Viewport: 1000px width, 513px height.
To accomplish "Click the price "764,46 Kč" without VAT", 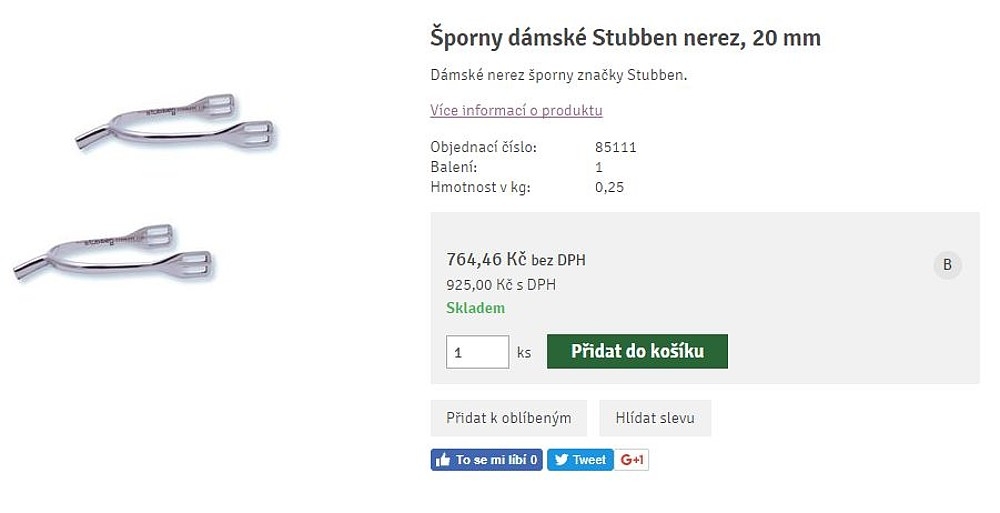I will 486,260.
